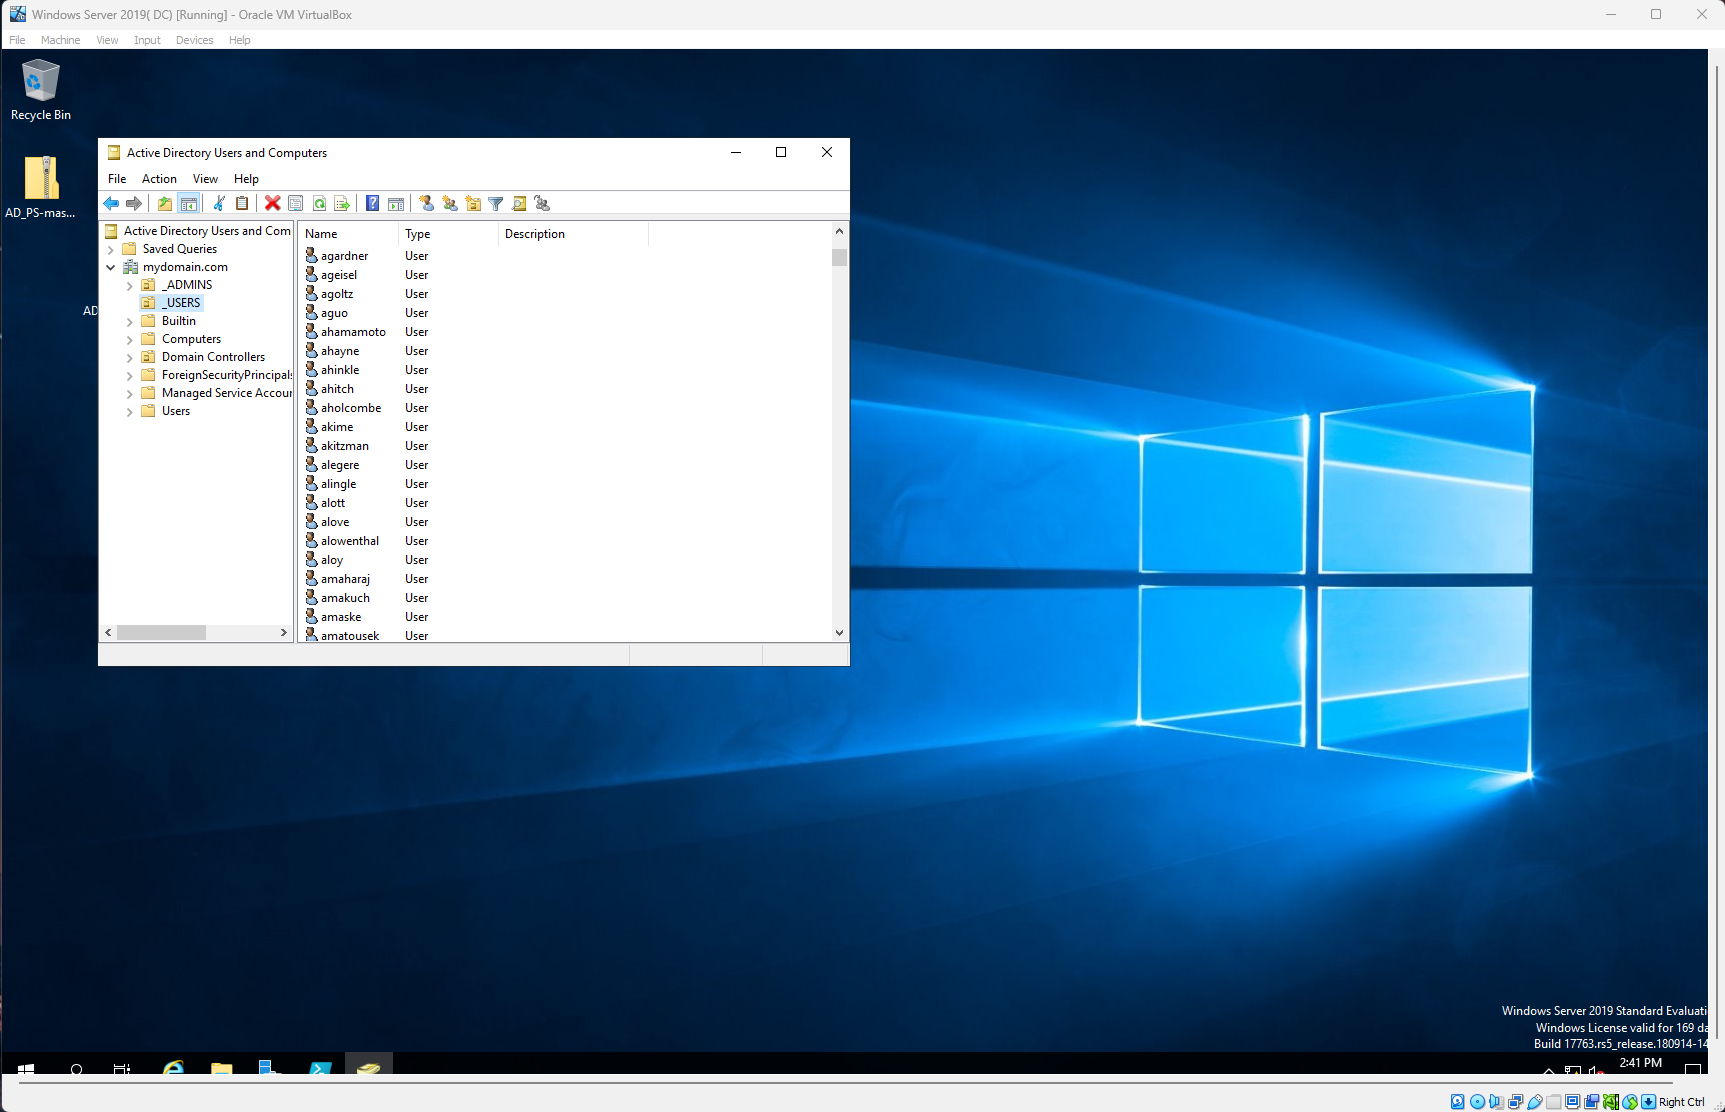Open the Recycle Bin desktop icon
This screenshot has height=1112, width=1725.
(x=41, y=90)
